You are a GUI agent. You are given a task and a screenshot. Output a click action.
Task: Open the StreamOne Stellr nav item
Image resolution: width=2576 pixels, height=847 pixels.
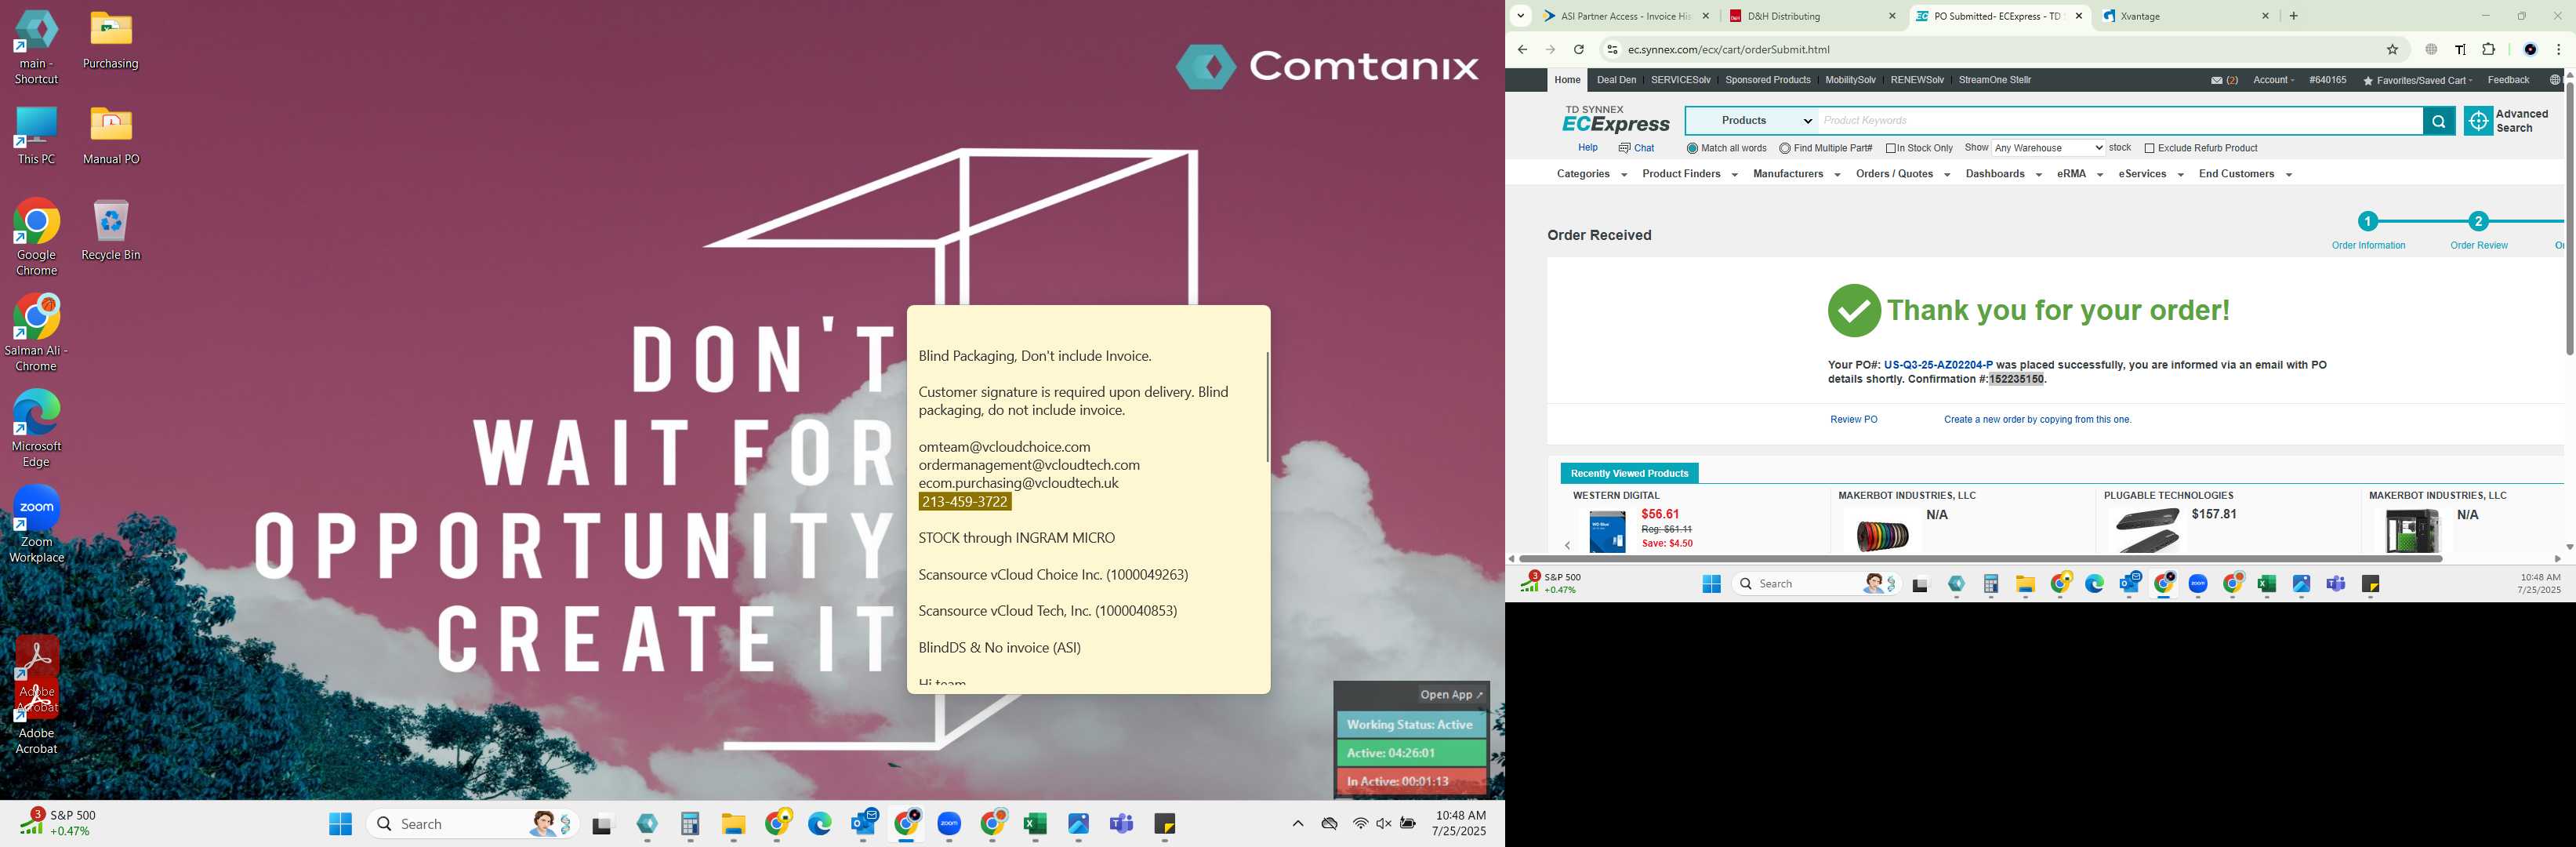pos(1994,80)
